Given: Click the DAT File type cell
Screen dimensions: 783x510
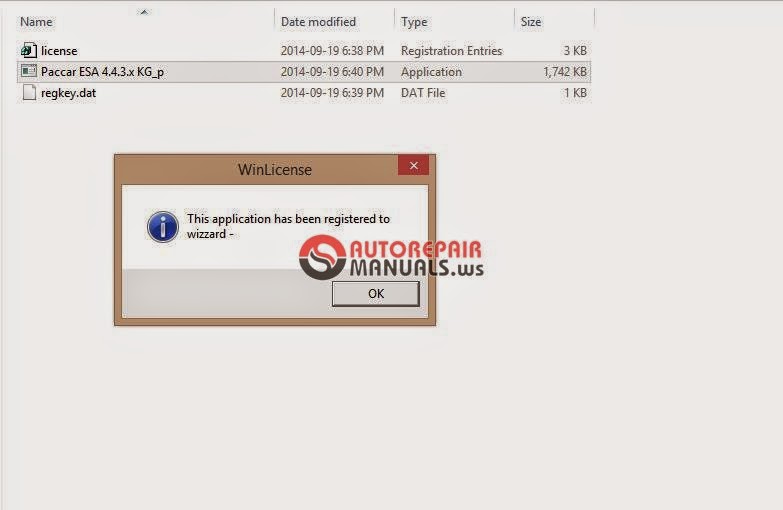Looking at the screenshot, I should pyautogui.click(x=423, y=93).
